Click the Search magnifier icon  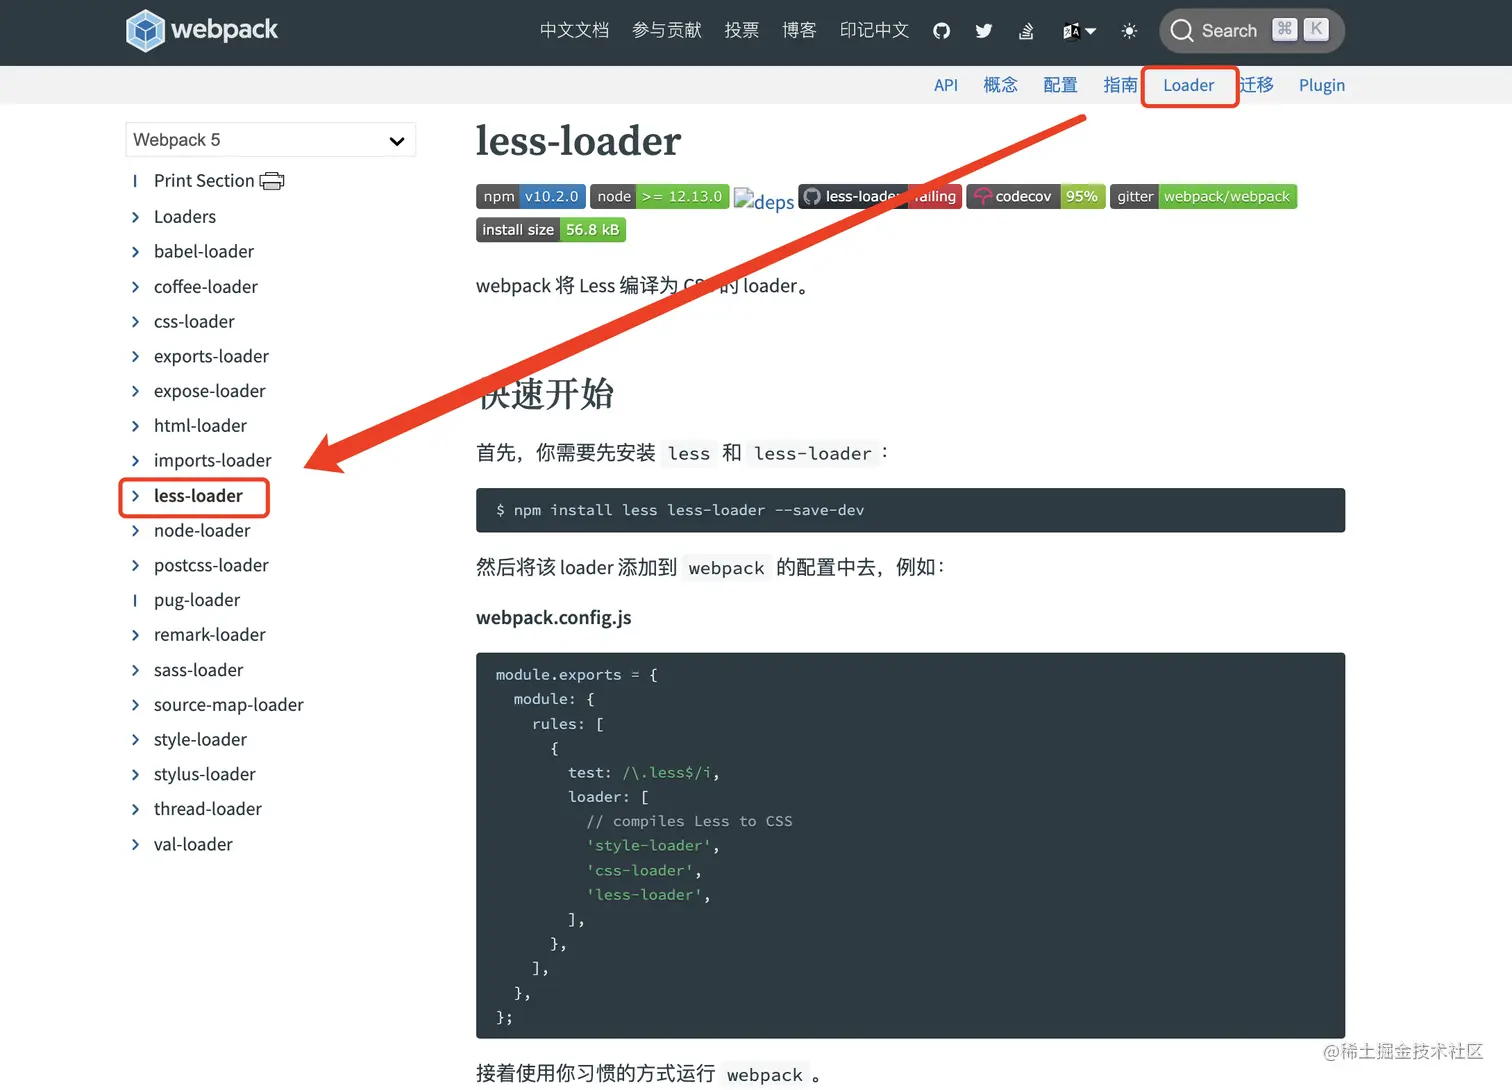coord(1182,31)
